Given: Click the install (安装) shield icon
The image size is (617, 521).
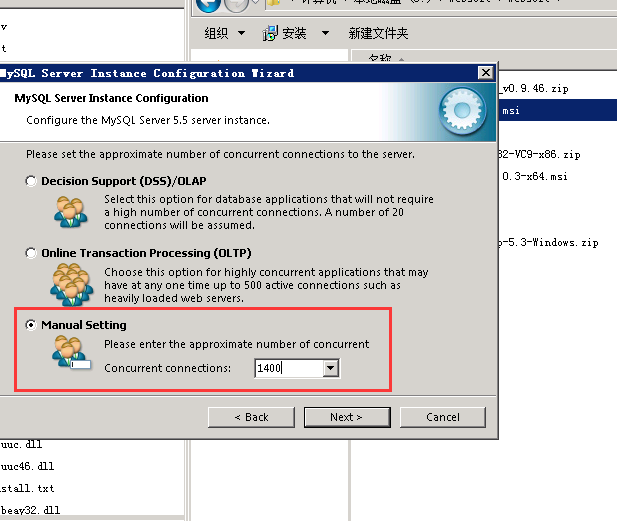Looking at the screenshot, I should 270,34.
